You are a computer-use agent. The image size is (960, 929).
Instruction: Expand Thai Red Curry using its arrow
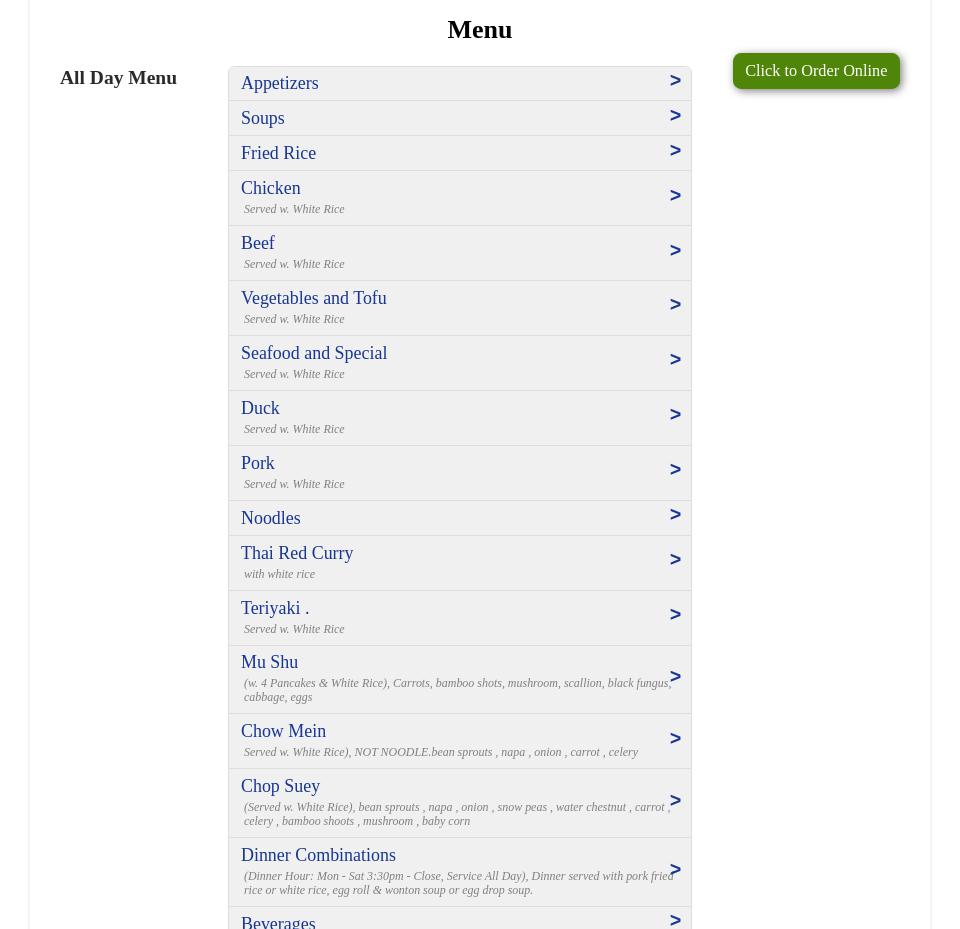click(675, 560)
